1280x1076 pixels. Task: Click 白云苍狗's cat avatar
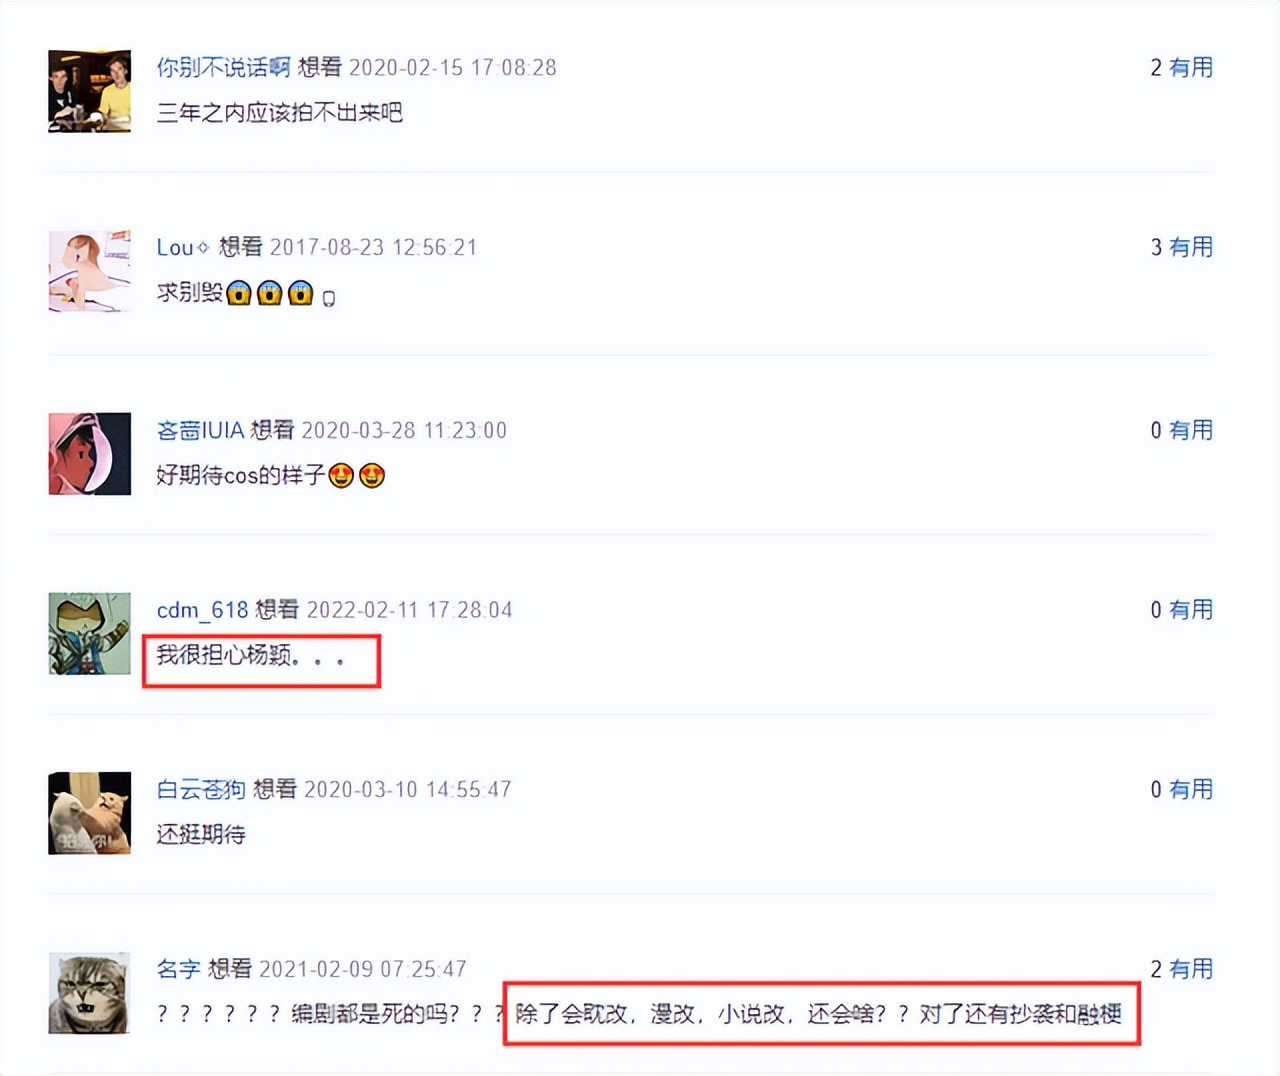(x=89, y=813)
